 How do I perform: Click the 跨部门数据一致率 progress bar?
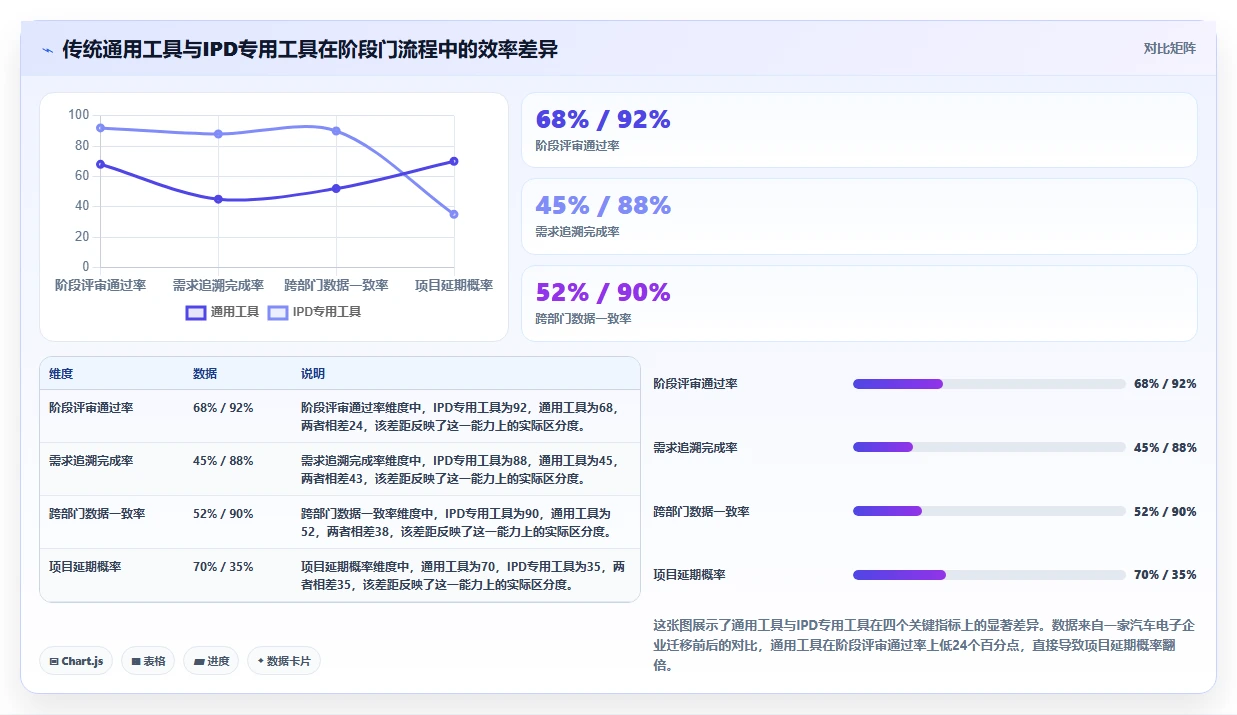(989, 511)
